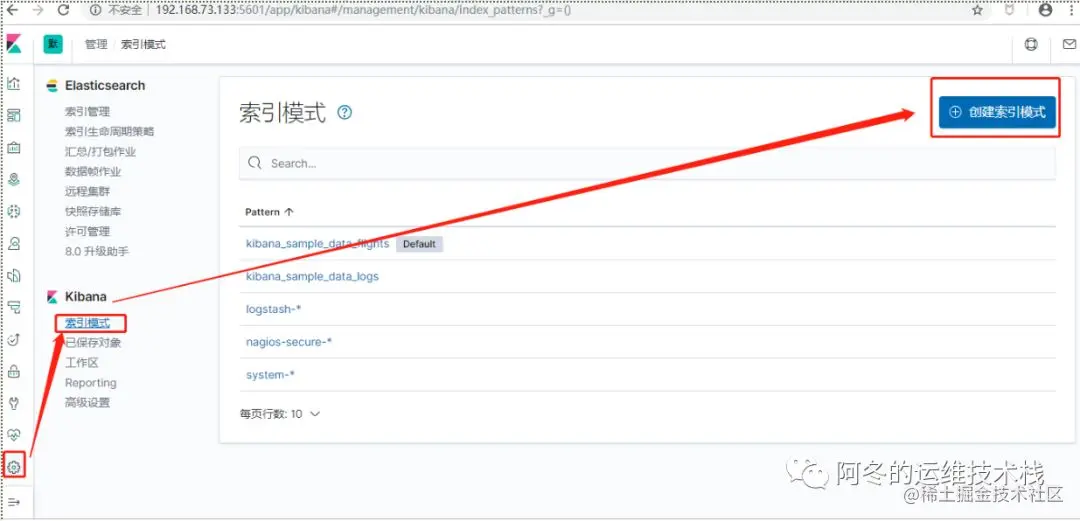
Task: Click the browser back arrow
Action: coord(12,10)
